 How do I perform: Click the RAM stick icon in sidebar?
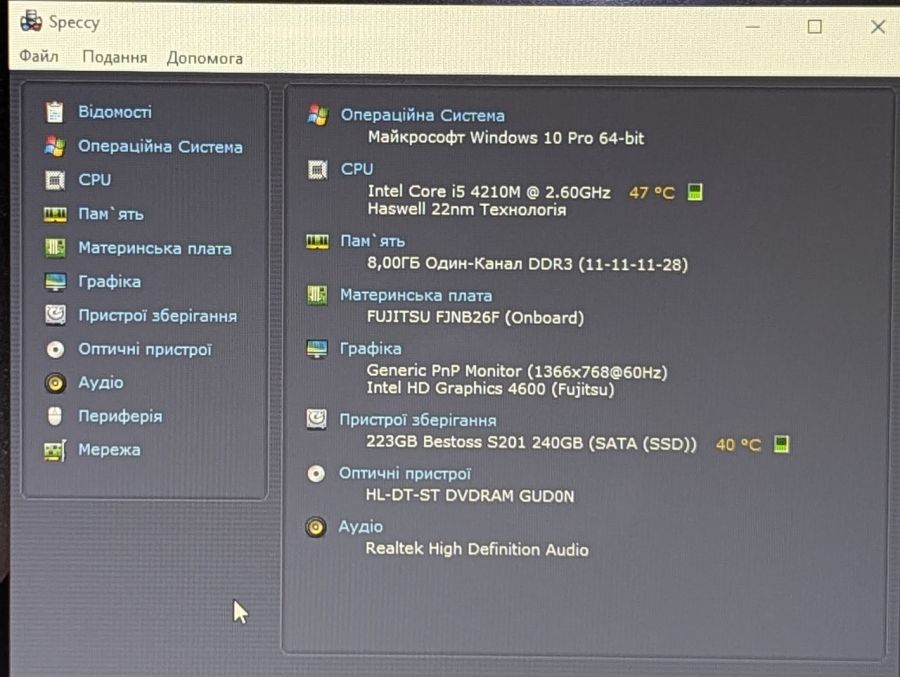click(55, 215)
